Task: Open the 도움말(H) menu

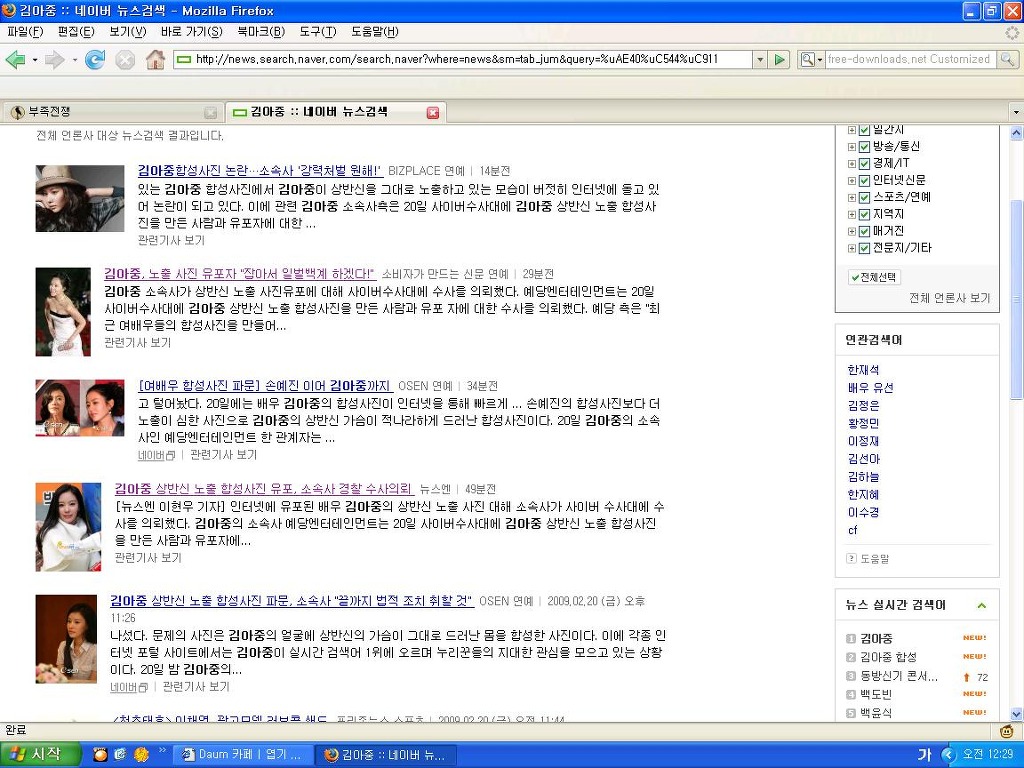Action: point(374,31)
